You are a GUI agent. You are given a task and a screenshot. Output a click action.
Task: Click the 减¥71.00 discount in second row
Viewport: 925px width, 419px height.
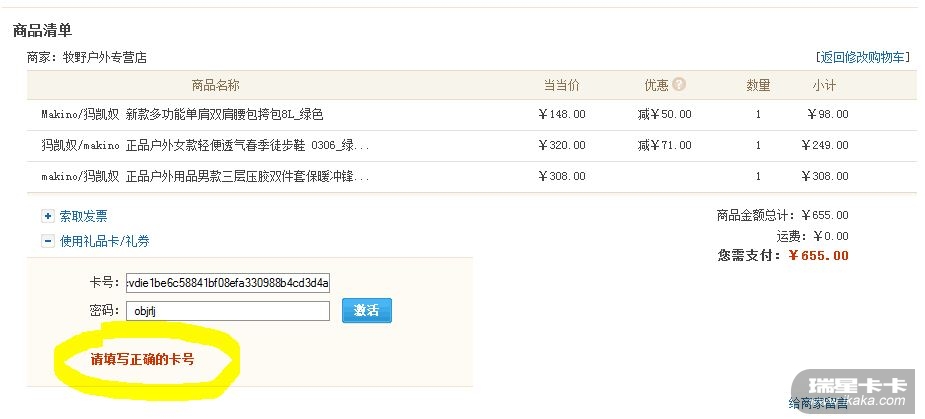click(664, 146)
